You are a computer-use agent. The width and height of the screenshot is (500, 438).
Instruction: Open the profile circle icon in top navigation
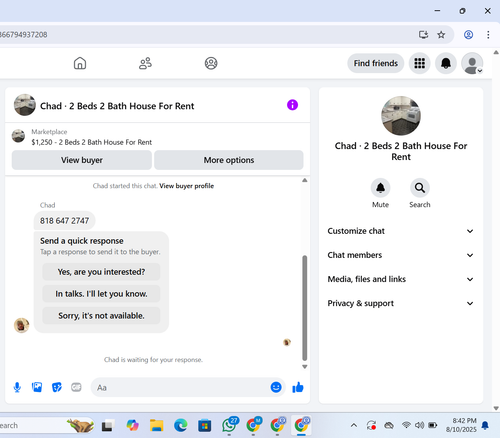click(x=211, y=63)
